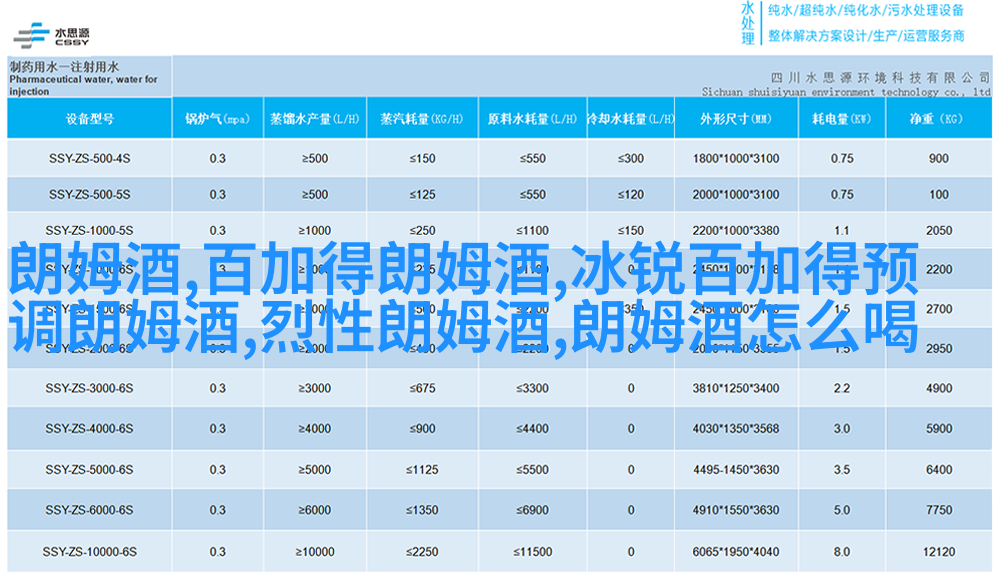Screen dimensions: 1000x581
Task: Select the '≥3000' distilled water output
Action: [314, 388]
